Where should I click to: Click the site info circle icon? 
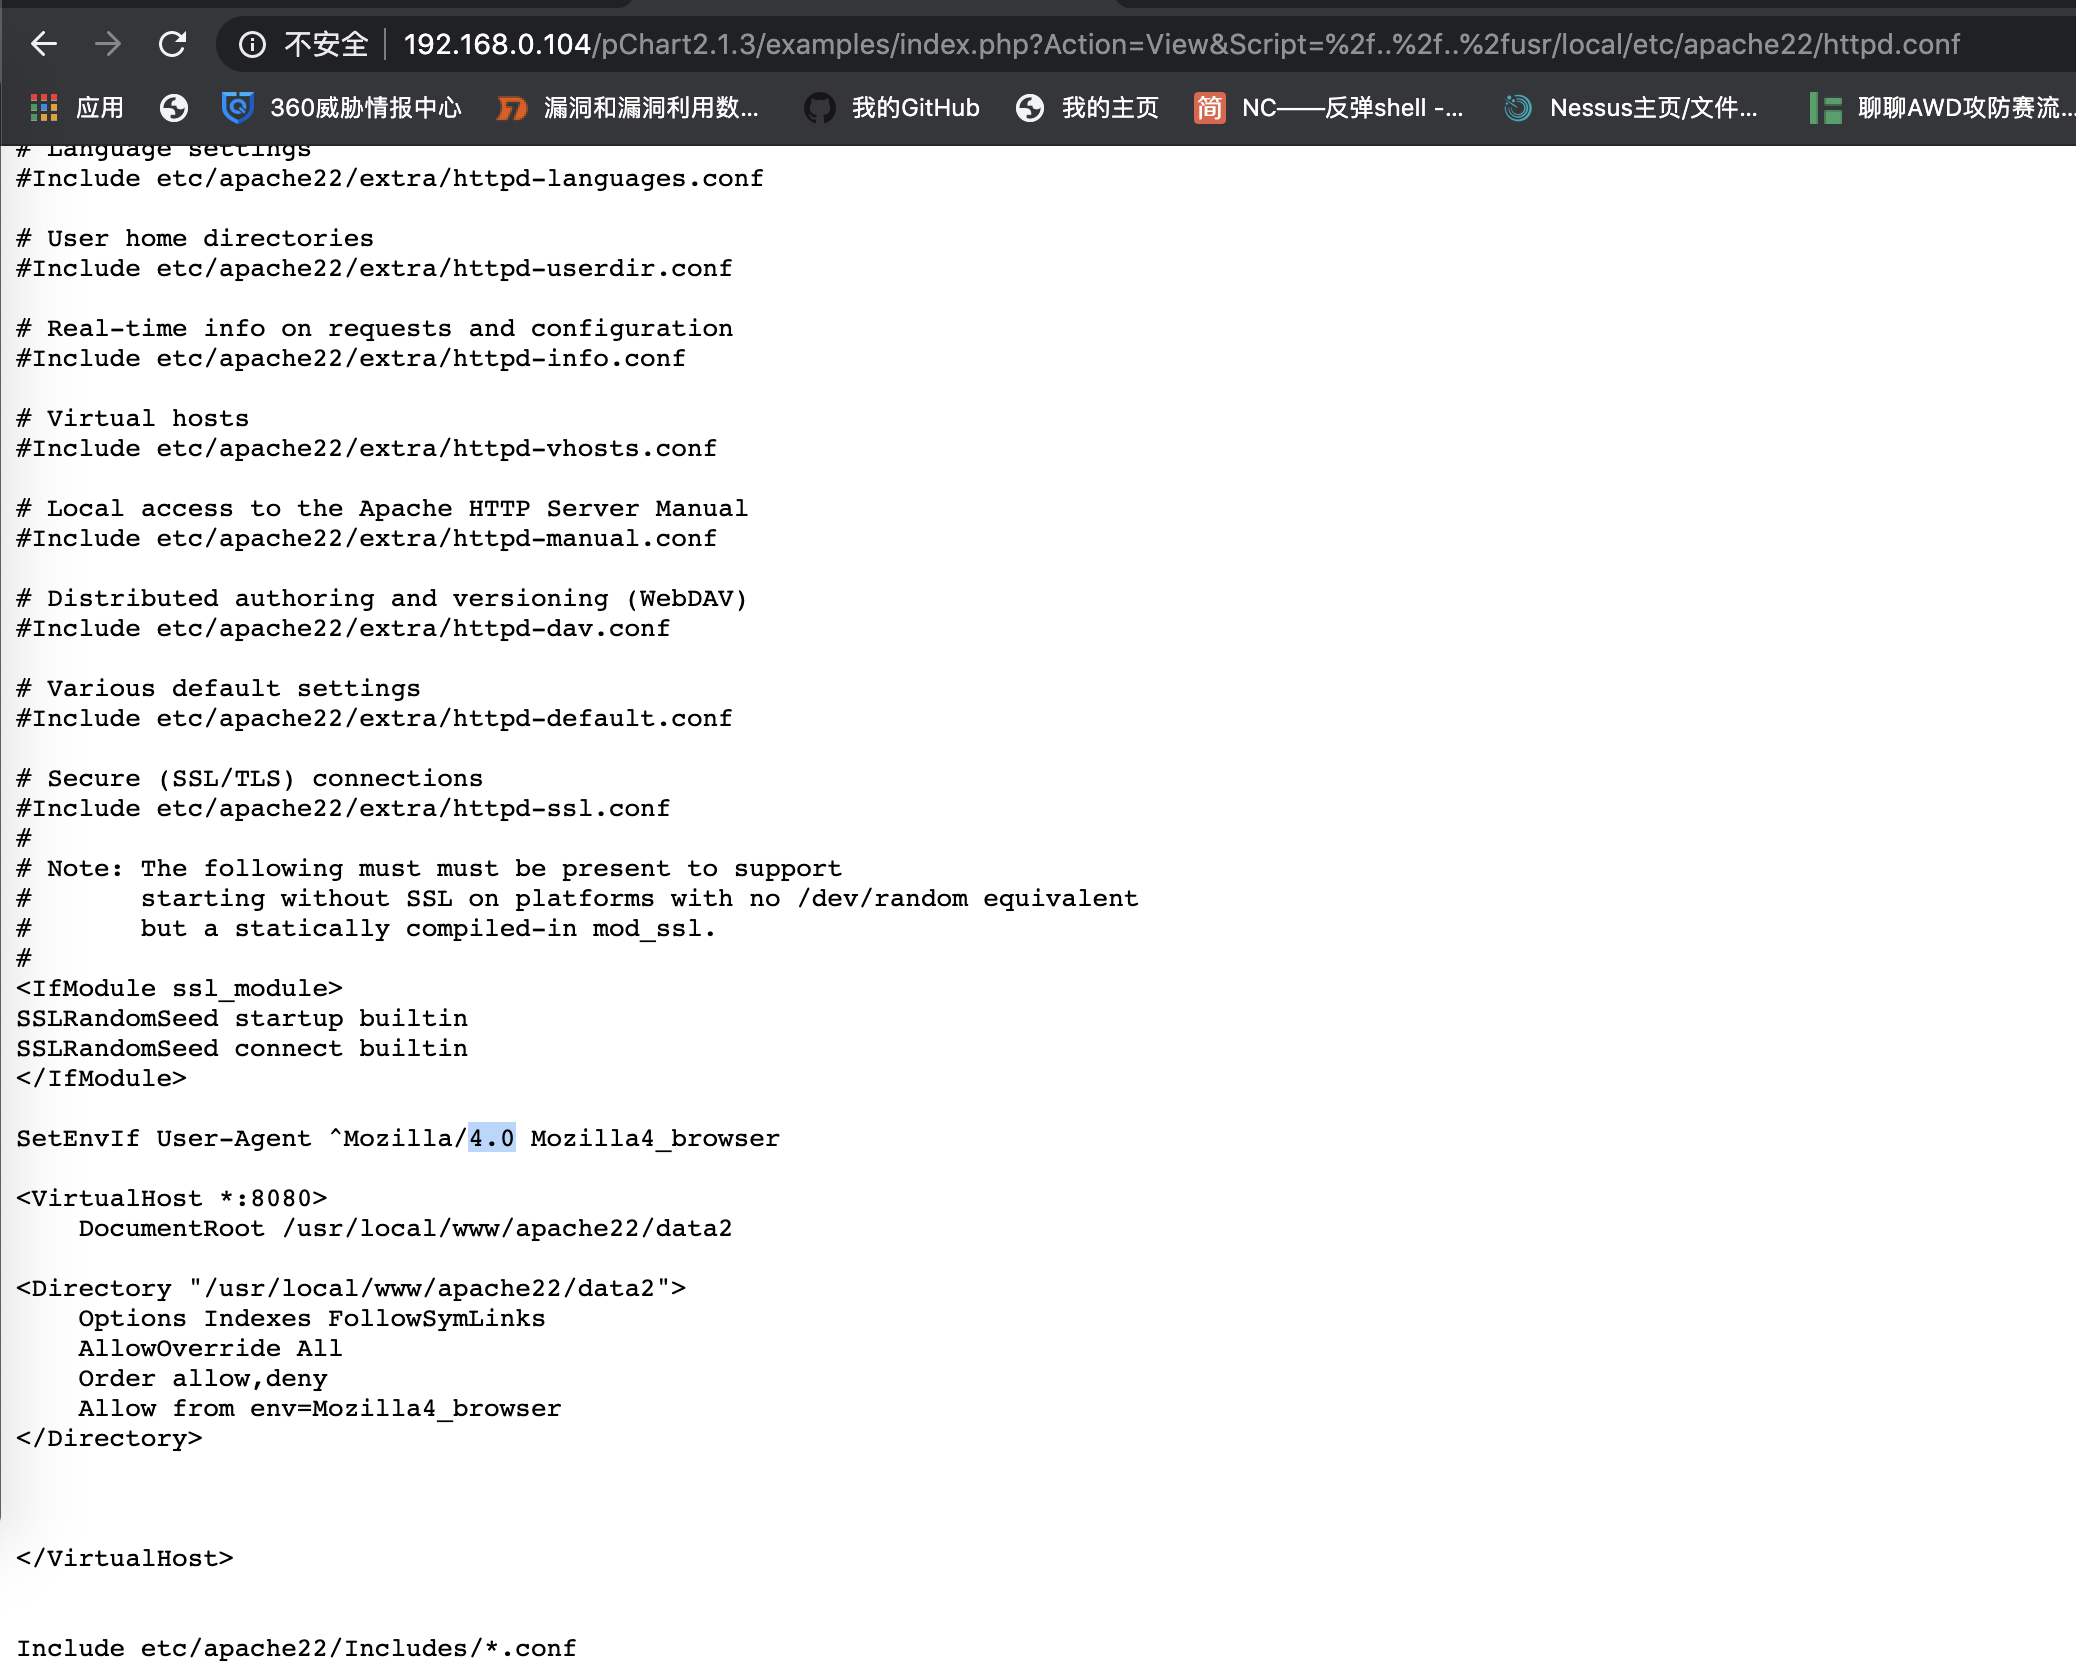coord(252,44)
